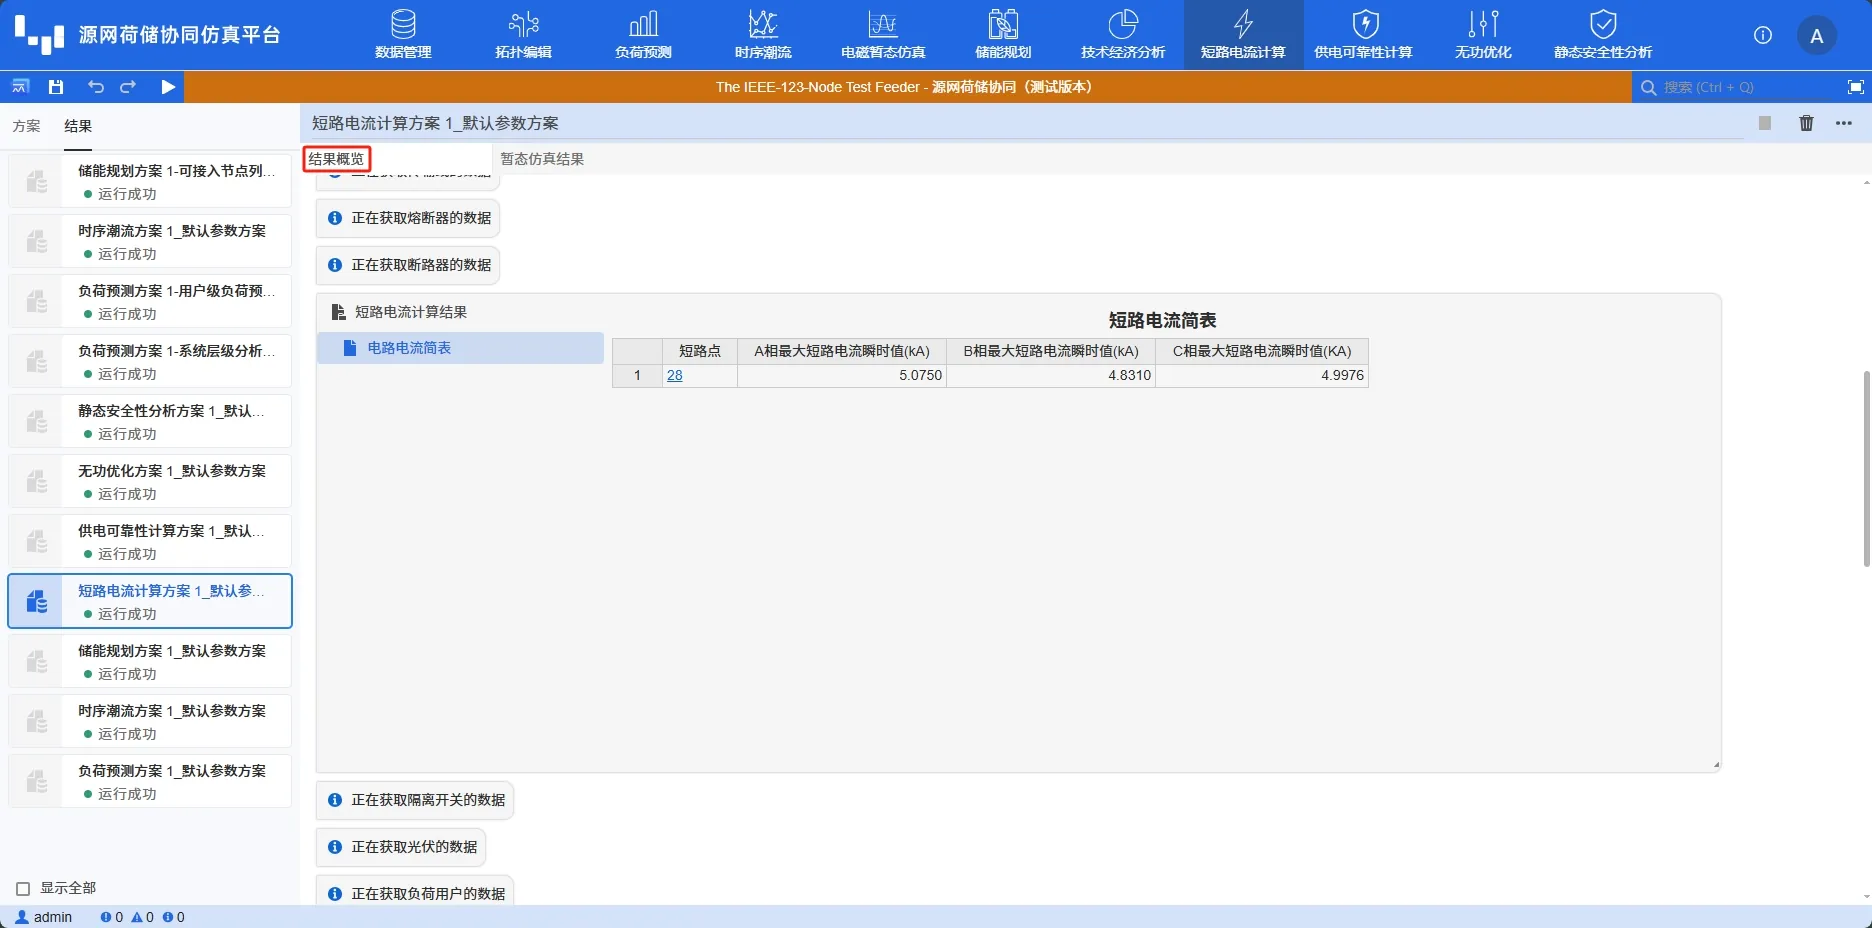Delete scheme with trash icon
Viewport: 1872px width, 928px height.
tap(1806, 123)
